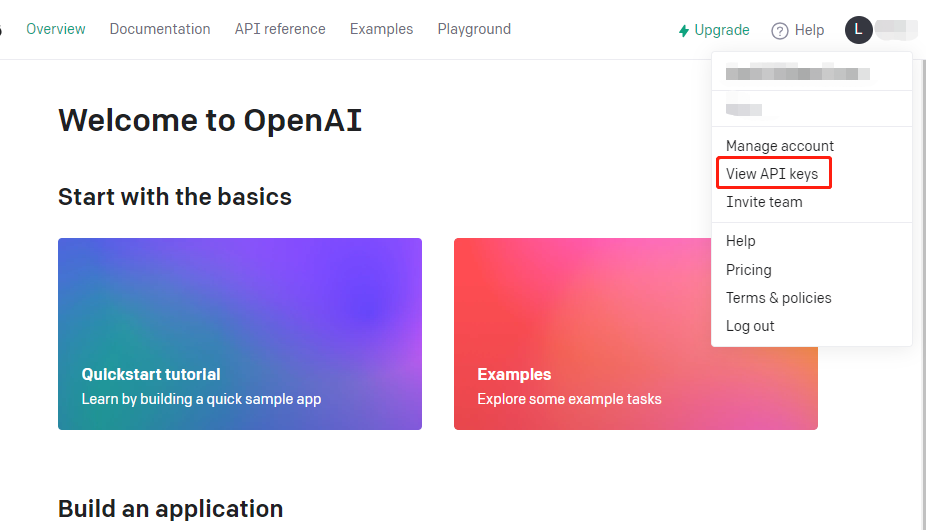
Task: Open Pricing from the account menu
Action: [x=748, y=270]
